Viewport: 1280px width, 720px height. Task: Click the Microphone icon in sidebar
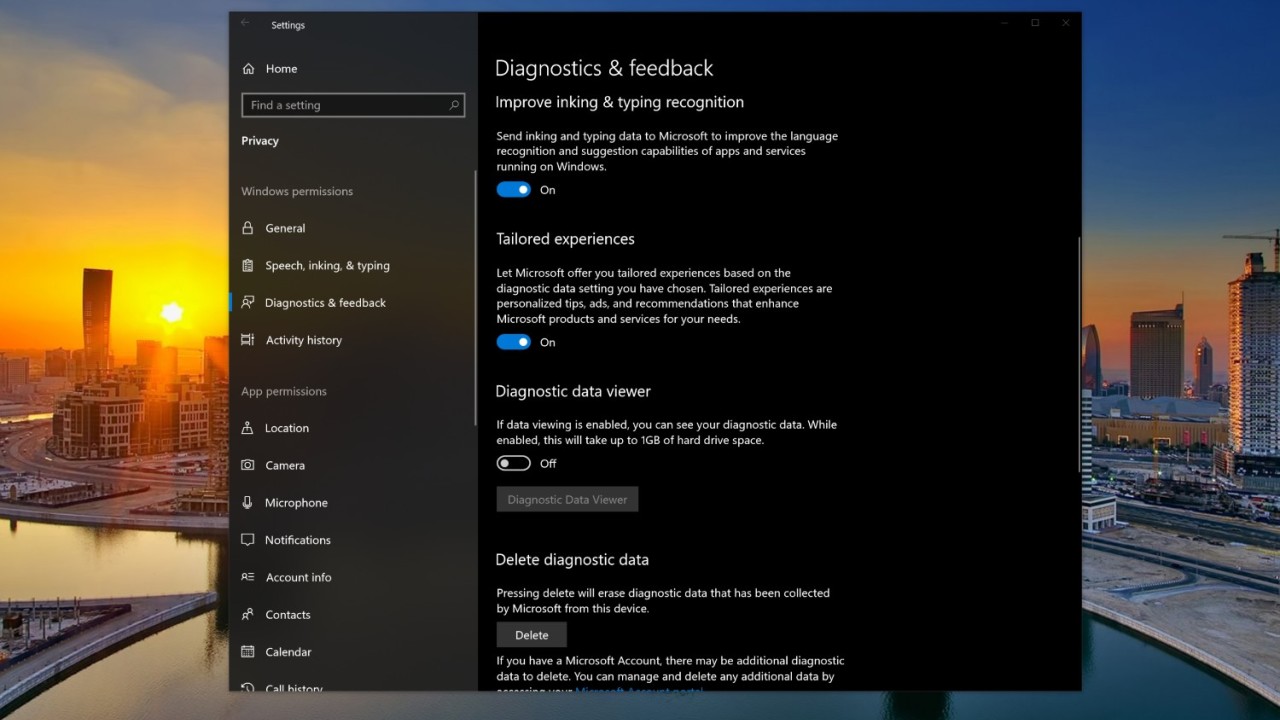(x=248, y=503)
